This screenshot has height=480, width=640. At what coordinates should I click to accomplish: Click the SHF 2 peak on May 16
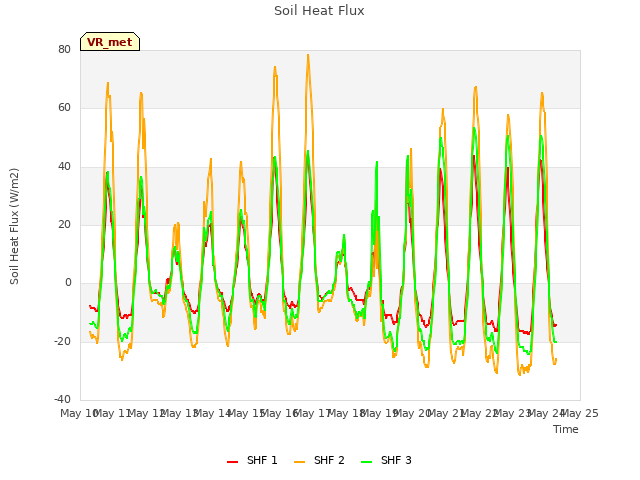click(x=308, y=55)
